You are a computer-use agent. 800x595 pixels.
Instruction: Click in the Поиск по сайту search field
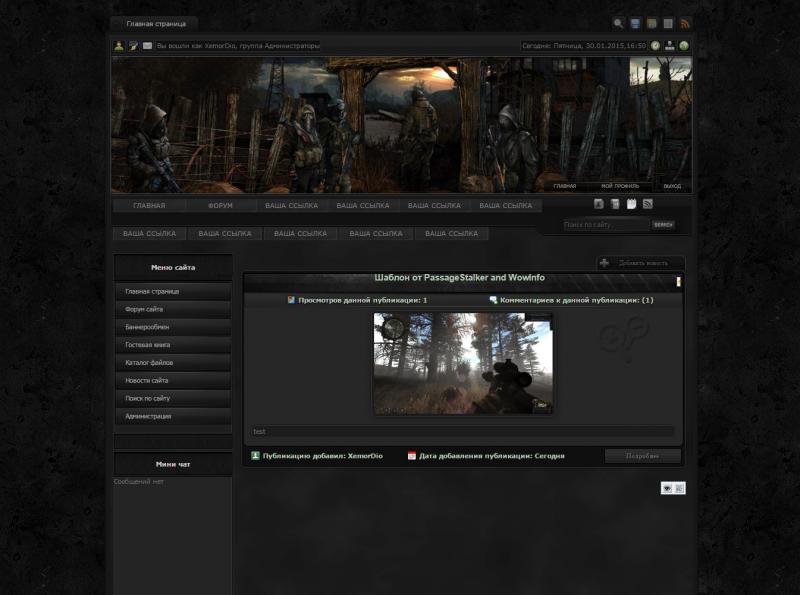click(605, 225)
